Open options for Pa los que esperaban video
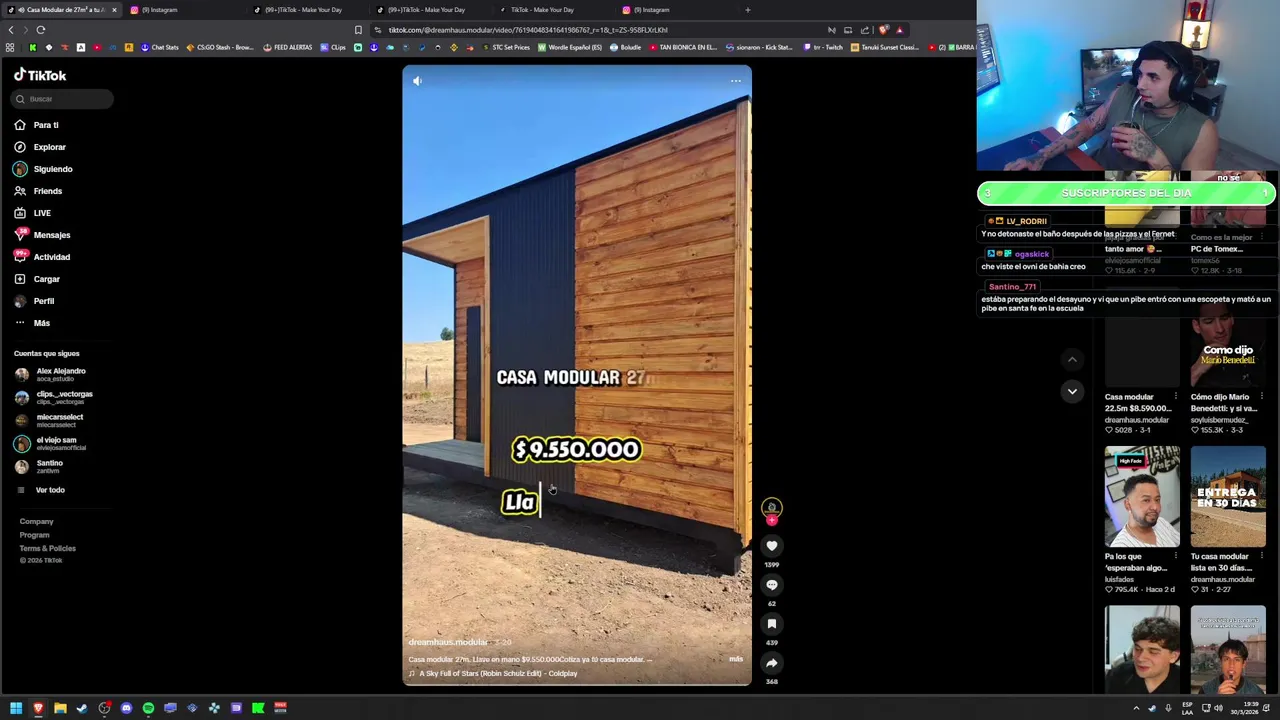 coord(1175,557)
